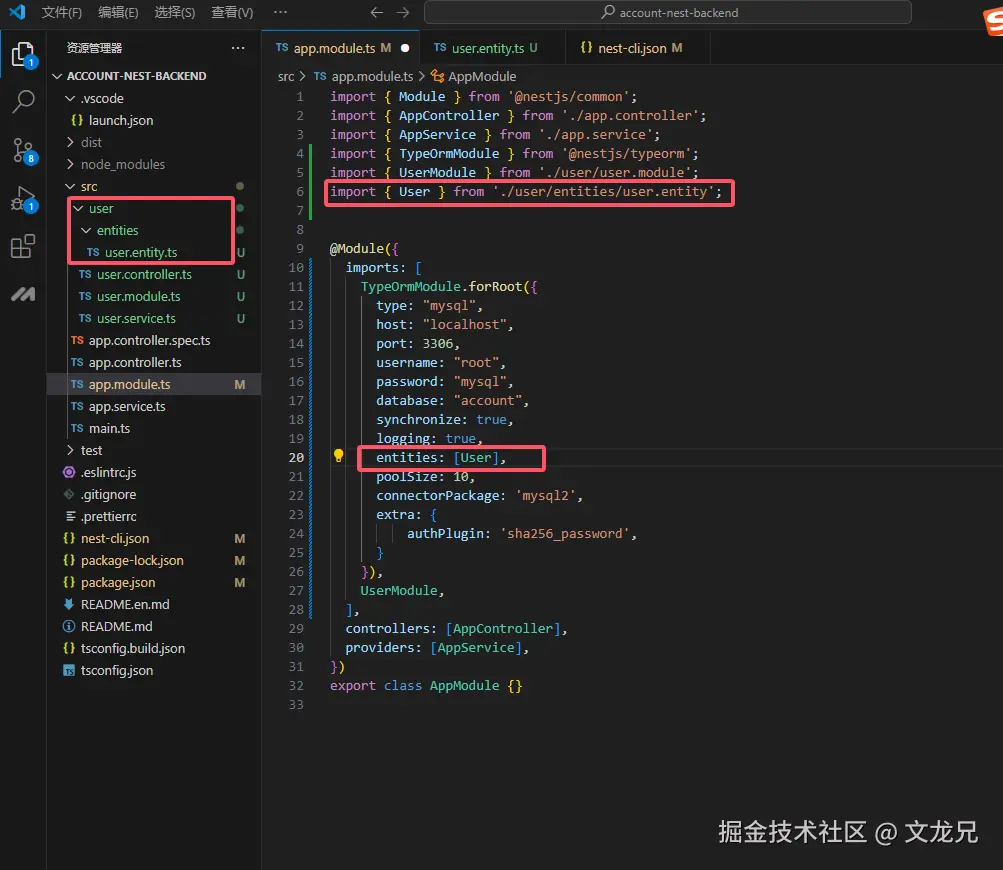Viewport: 1003px width, 870px height.
Task: Open the 选择(S) menu
Action: click(x=175, y=12)
